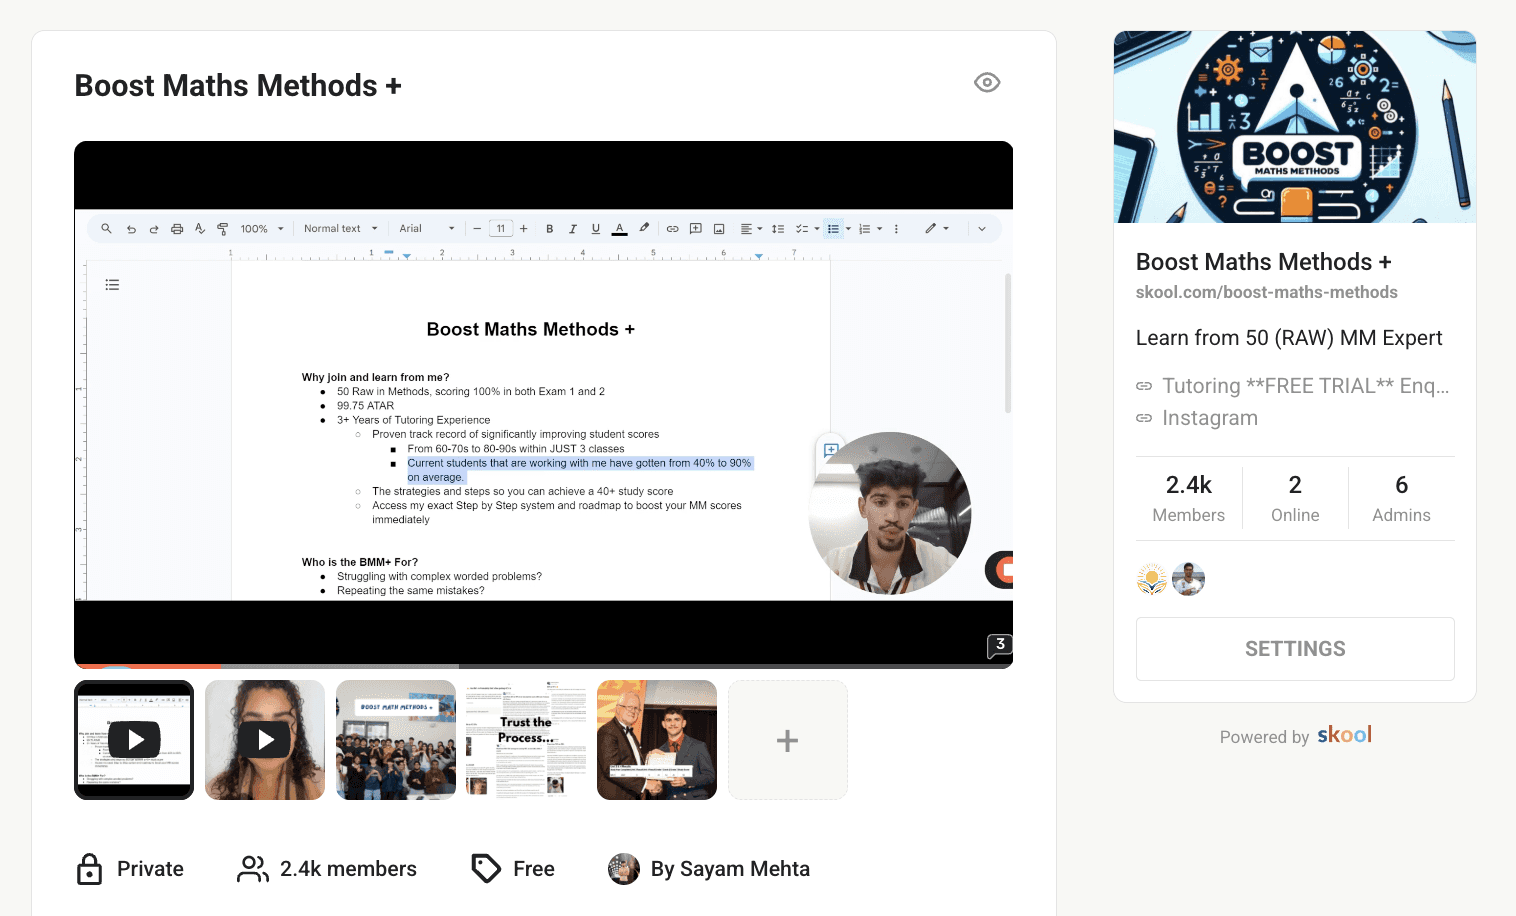
Task: Add new media with the plus tile
Action: [788, 740]
